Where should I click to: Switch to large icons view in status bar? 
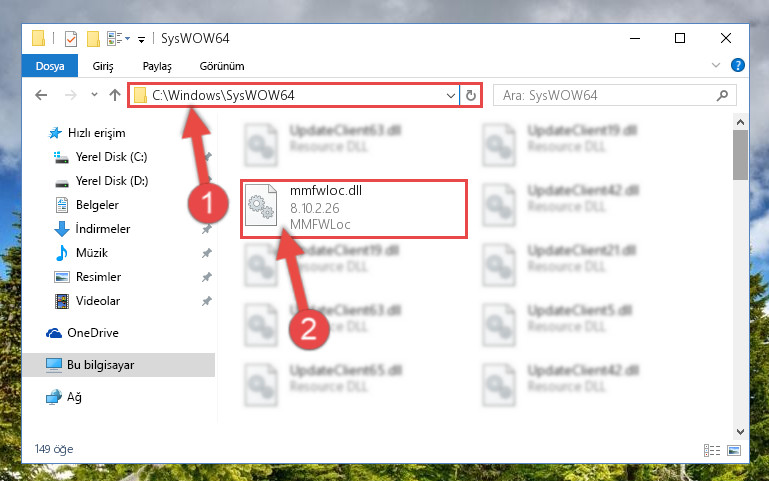734,450
